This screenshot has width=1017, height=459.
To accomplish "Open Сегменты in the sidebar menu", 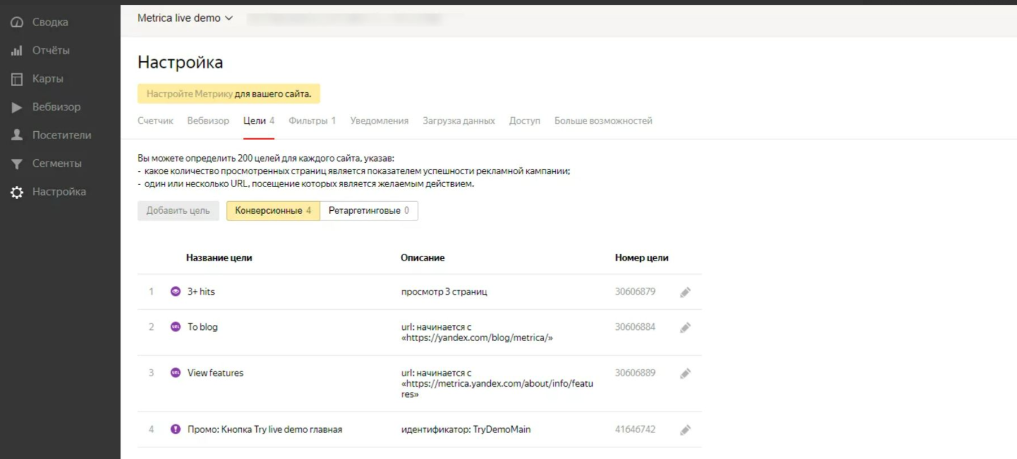I will 57,164.
